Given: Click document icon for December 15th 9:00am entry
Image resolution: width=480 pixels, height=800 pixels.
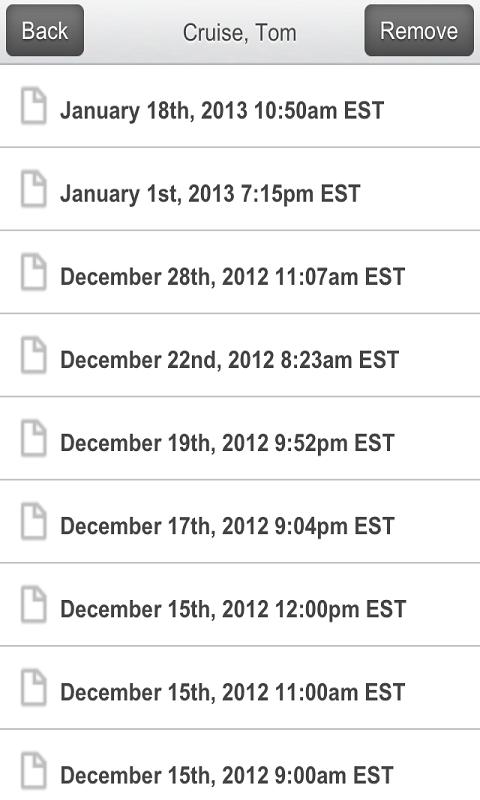Looking at the screenshot, I should tap(34, 771).
